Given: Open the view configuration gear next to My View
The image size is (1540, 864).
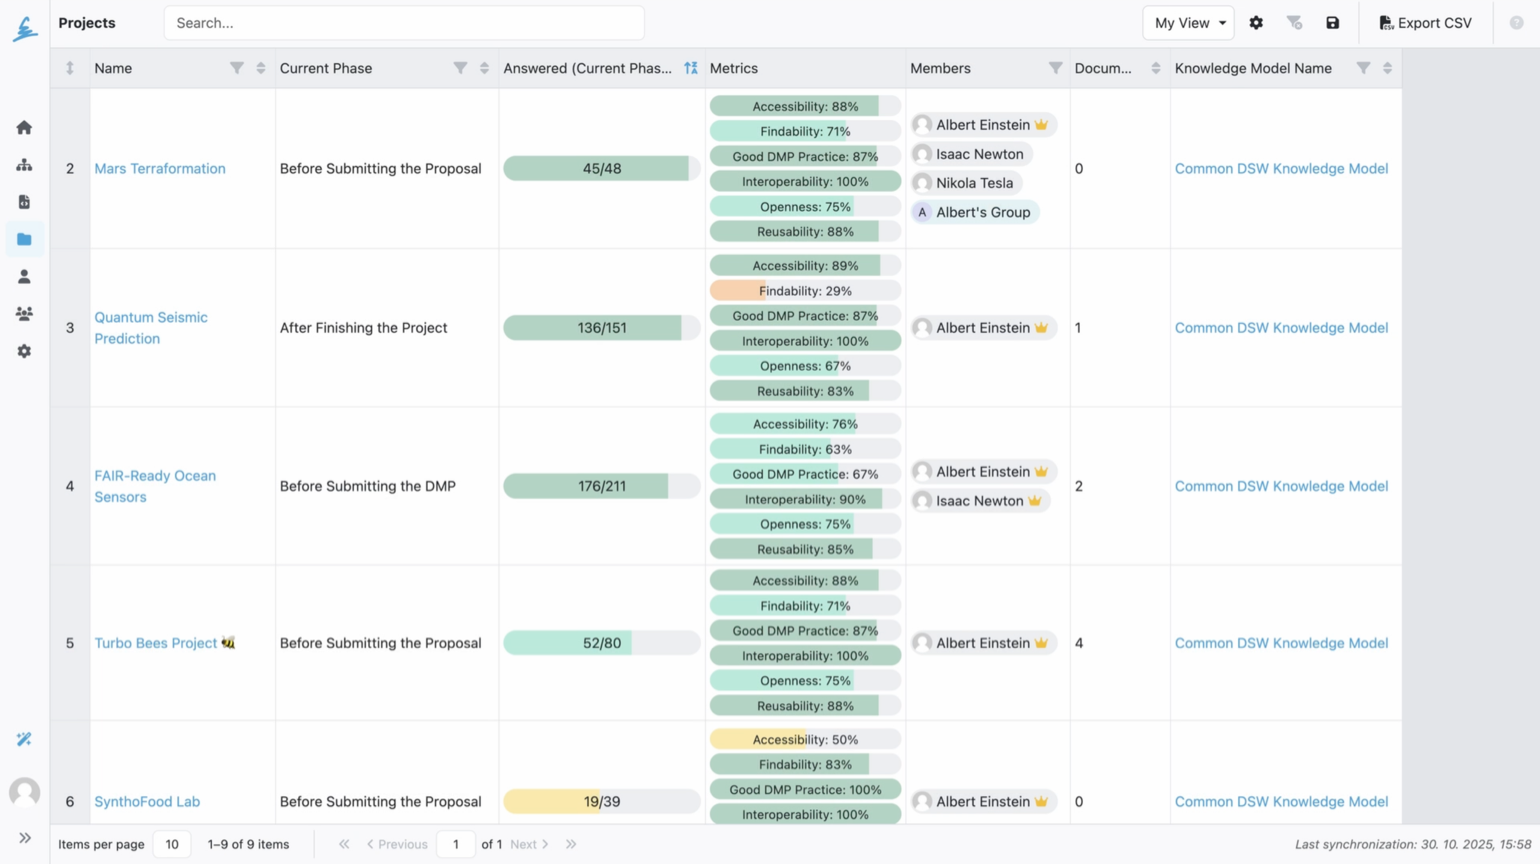Looking at the screenshot, I should tap(1256, 22).
